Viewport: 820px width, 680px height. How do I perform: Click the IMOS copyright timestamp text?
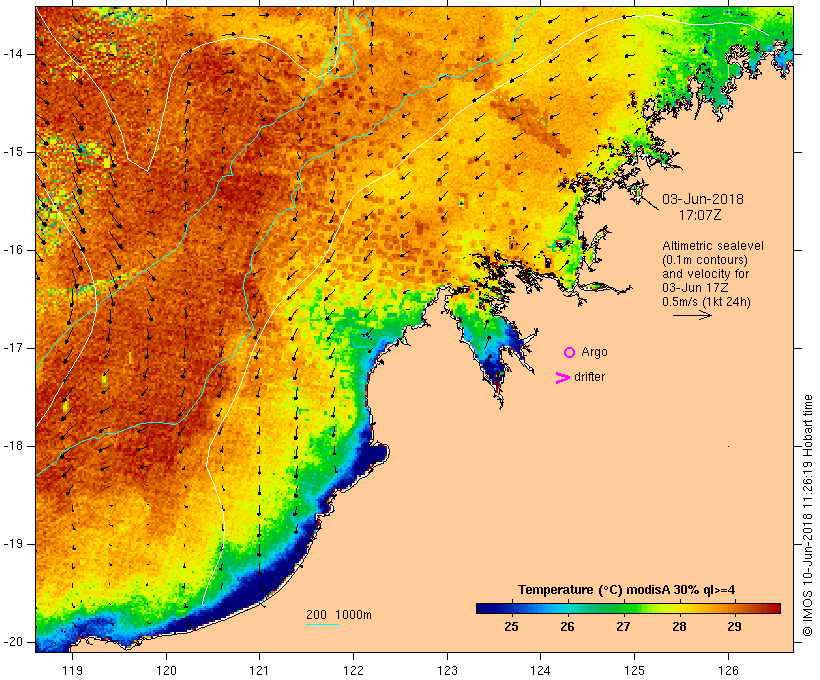tap(808, 515)
